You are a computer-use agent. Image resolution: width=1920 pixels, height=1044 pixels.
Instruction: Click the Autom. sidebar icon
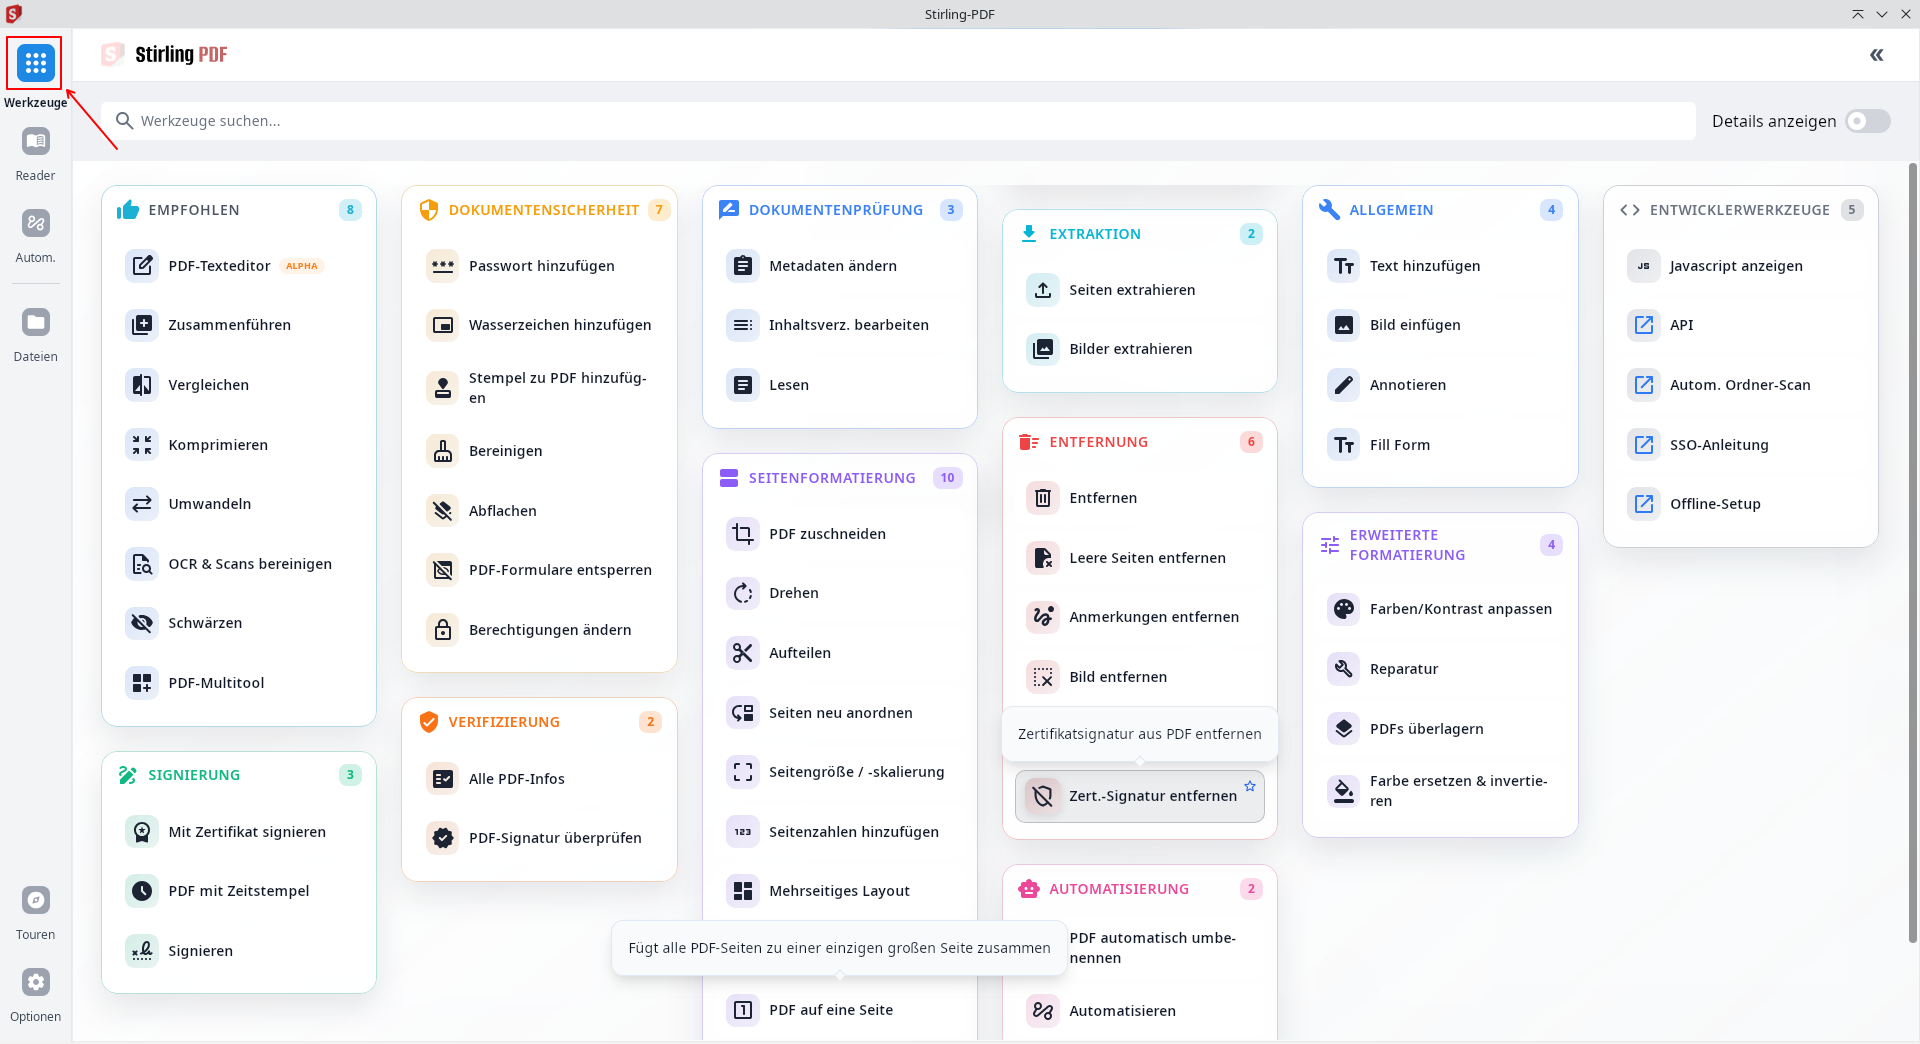tap(36, 224)
